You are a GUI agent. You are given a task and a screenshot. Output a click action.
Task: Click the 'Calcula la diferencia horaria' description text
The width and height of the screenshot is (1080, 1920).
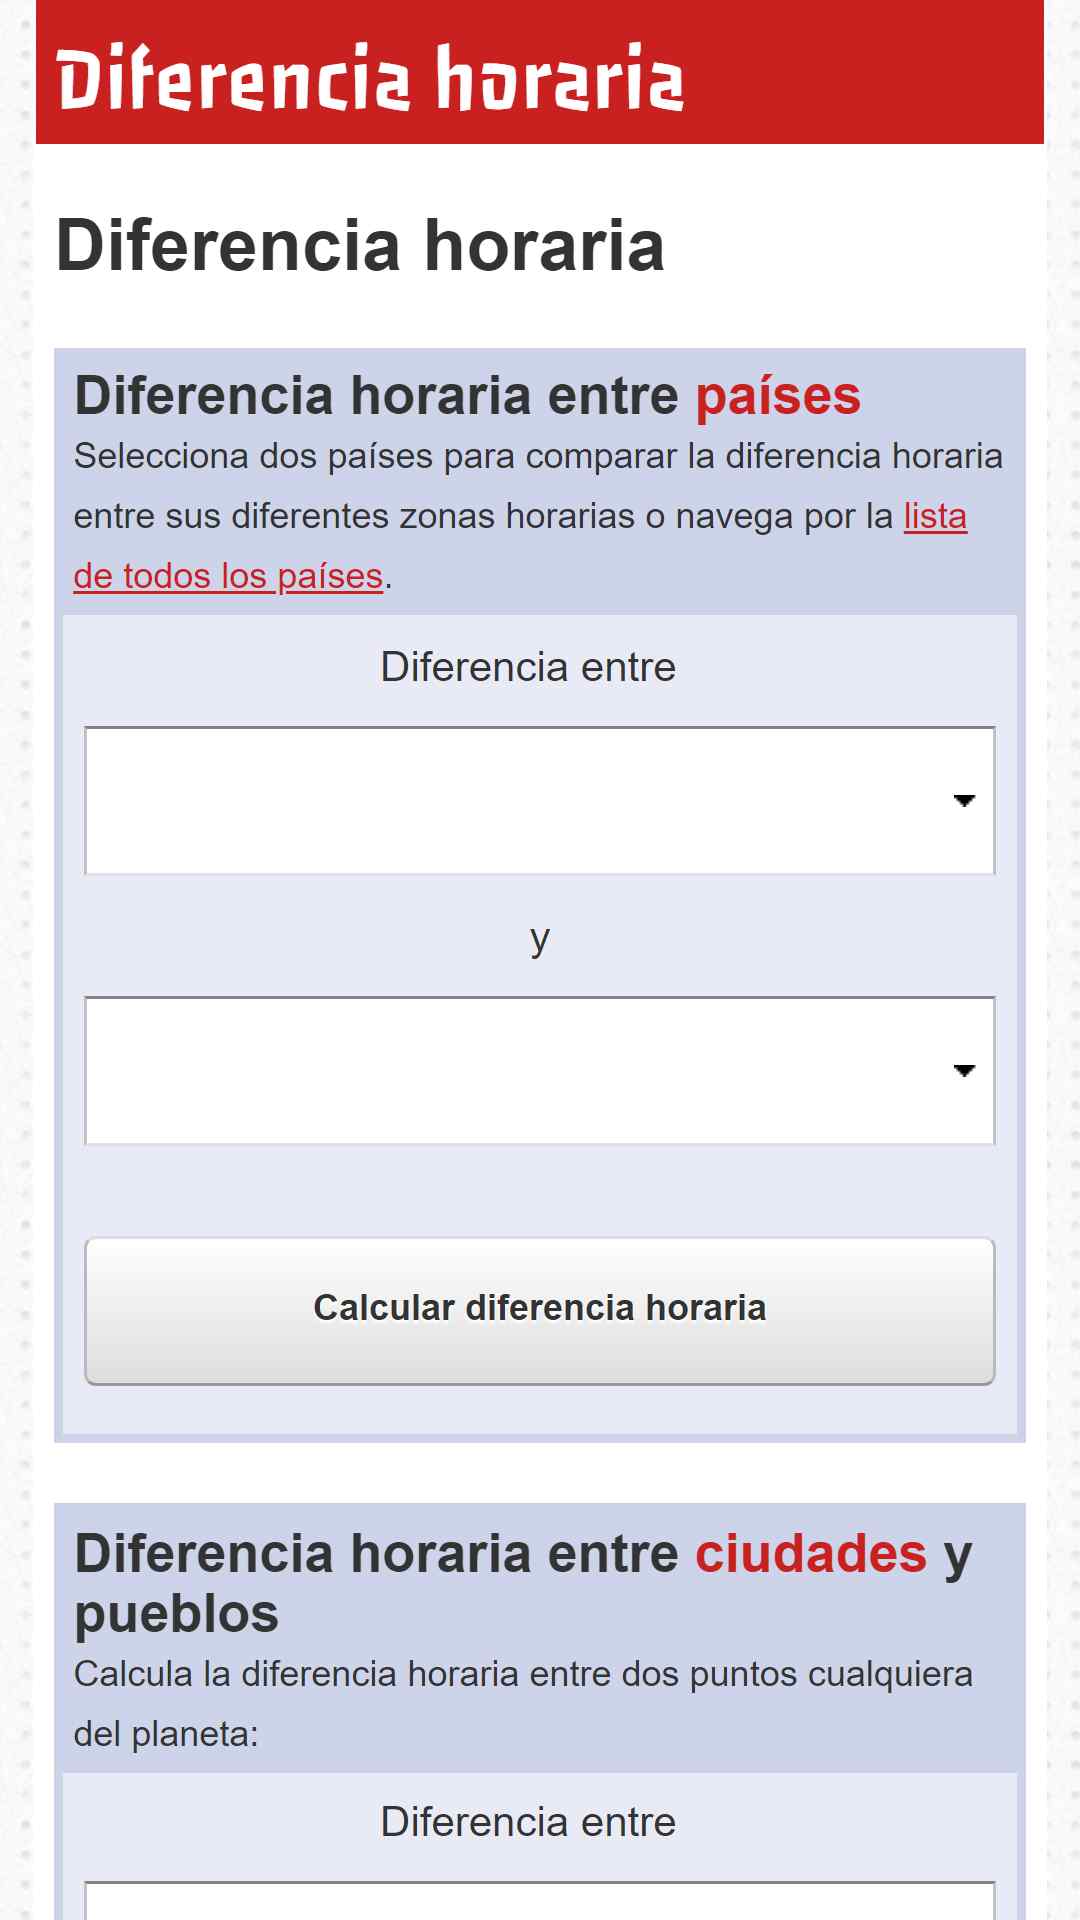tap(523, 1704)
